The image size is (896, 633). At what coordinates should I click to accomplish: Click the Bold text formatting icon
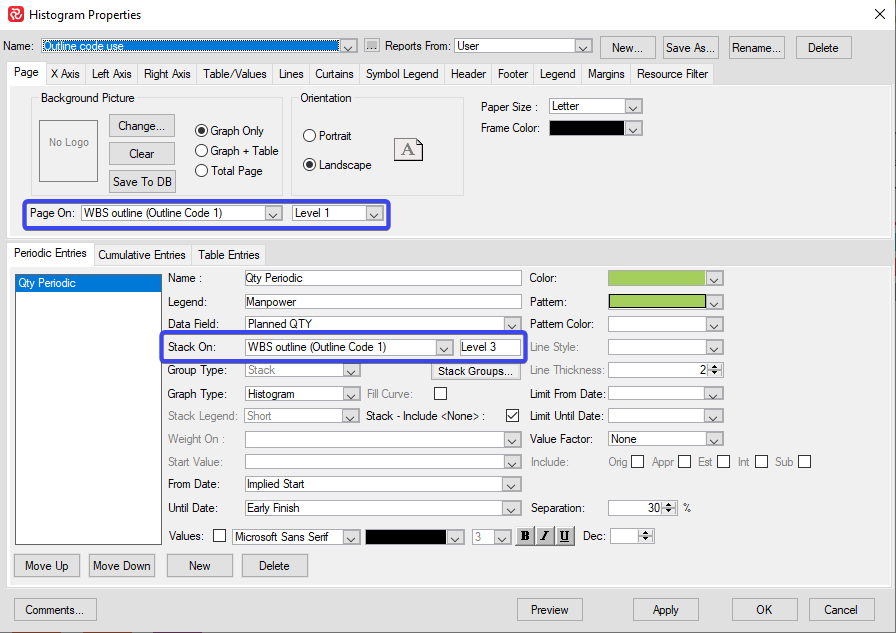pyautogui.click(x=525, y=537)
